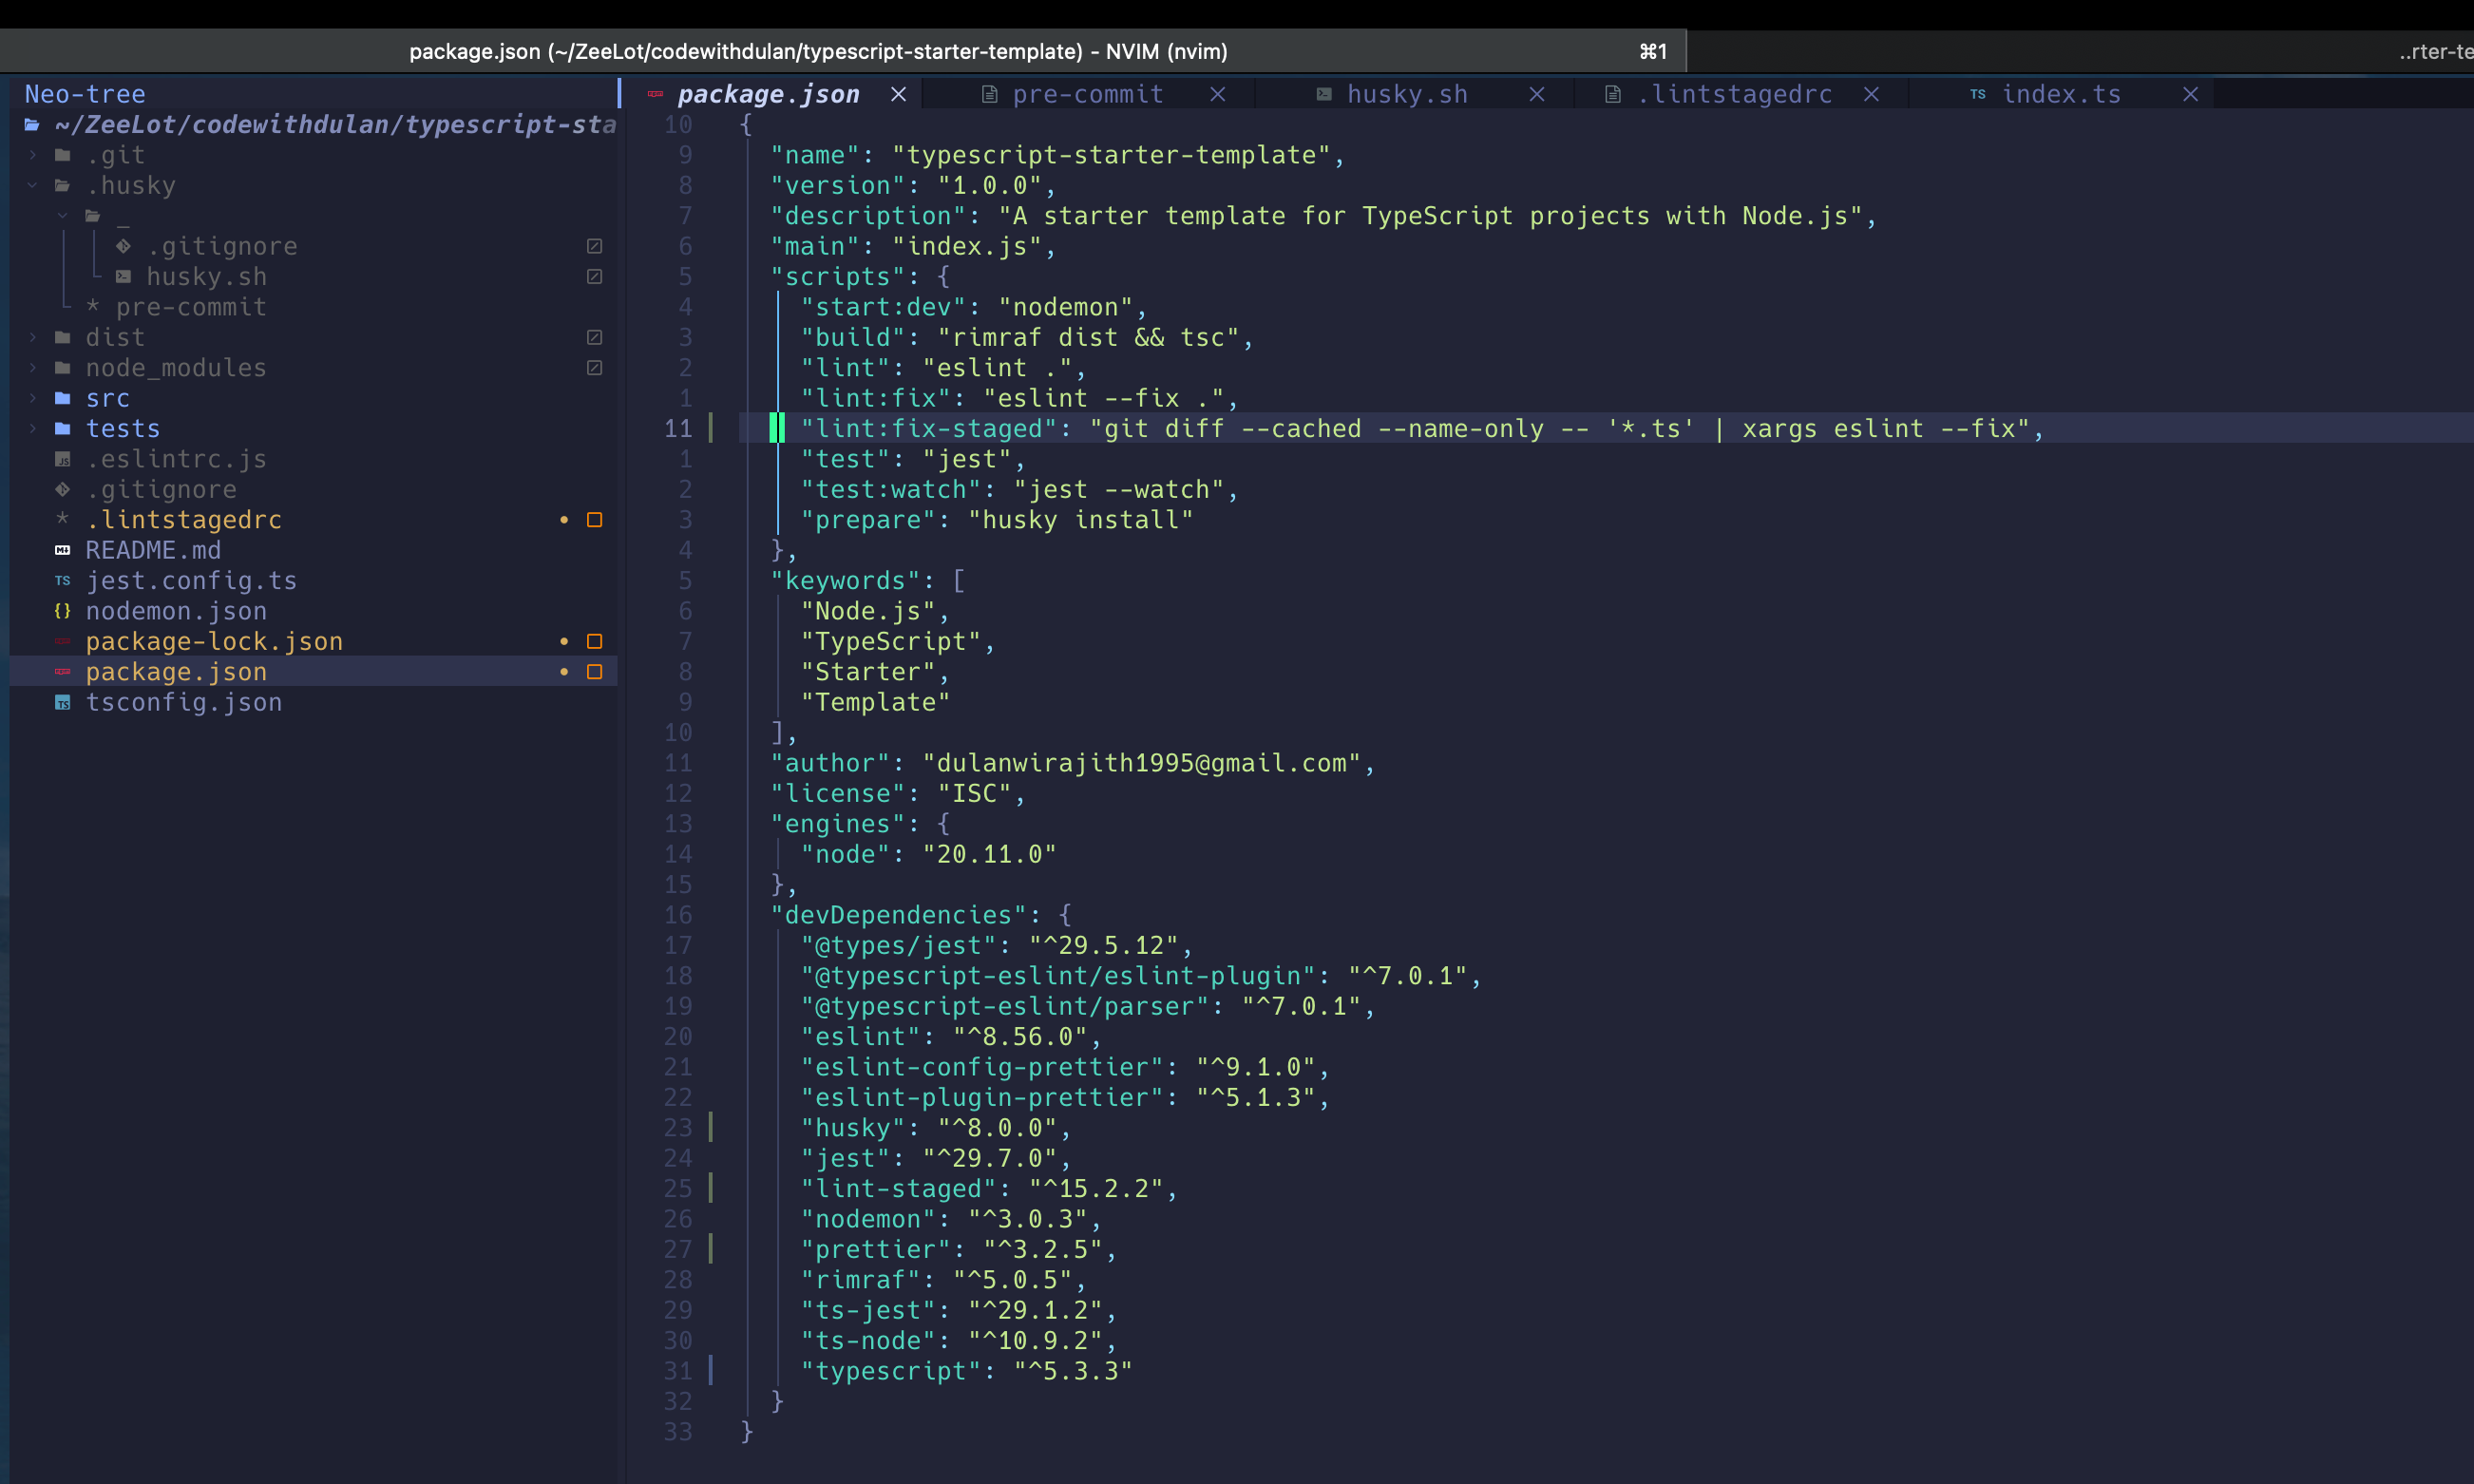The height and width of the screenshot is (1484, 2474).
Task: Click the TS icon on index.ts tab
Action: [1977, 94]
